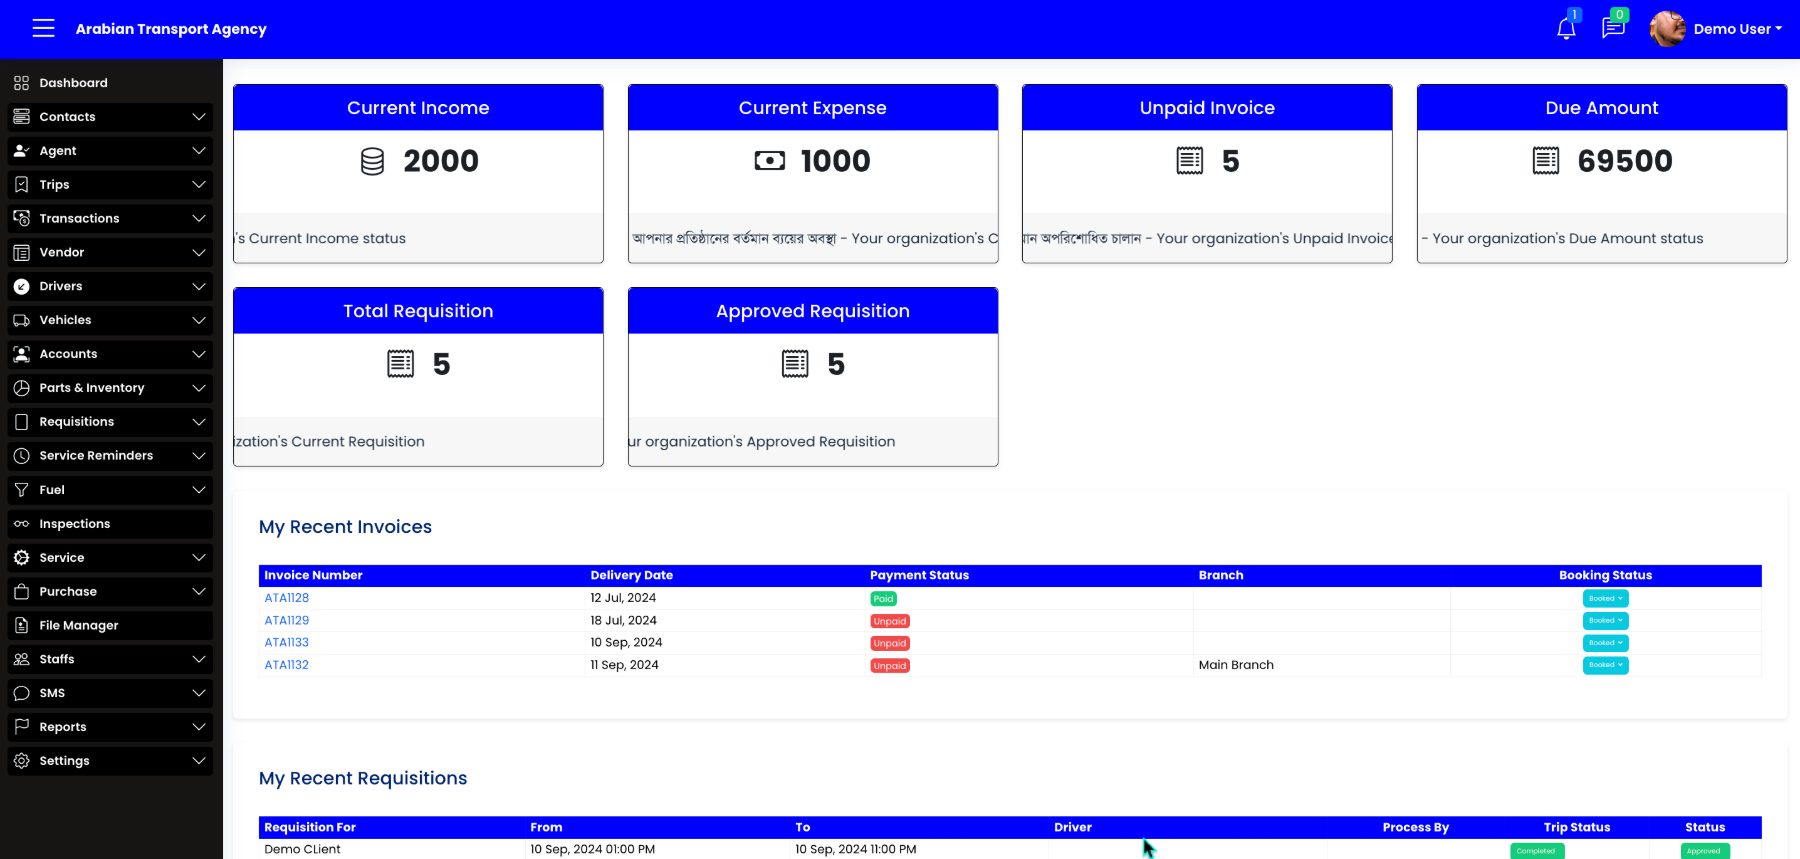This screenshot has width=1800, height=859.
Task: Expand the Requisitions menu chevron
Action: (x=199, y=422)
